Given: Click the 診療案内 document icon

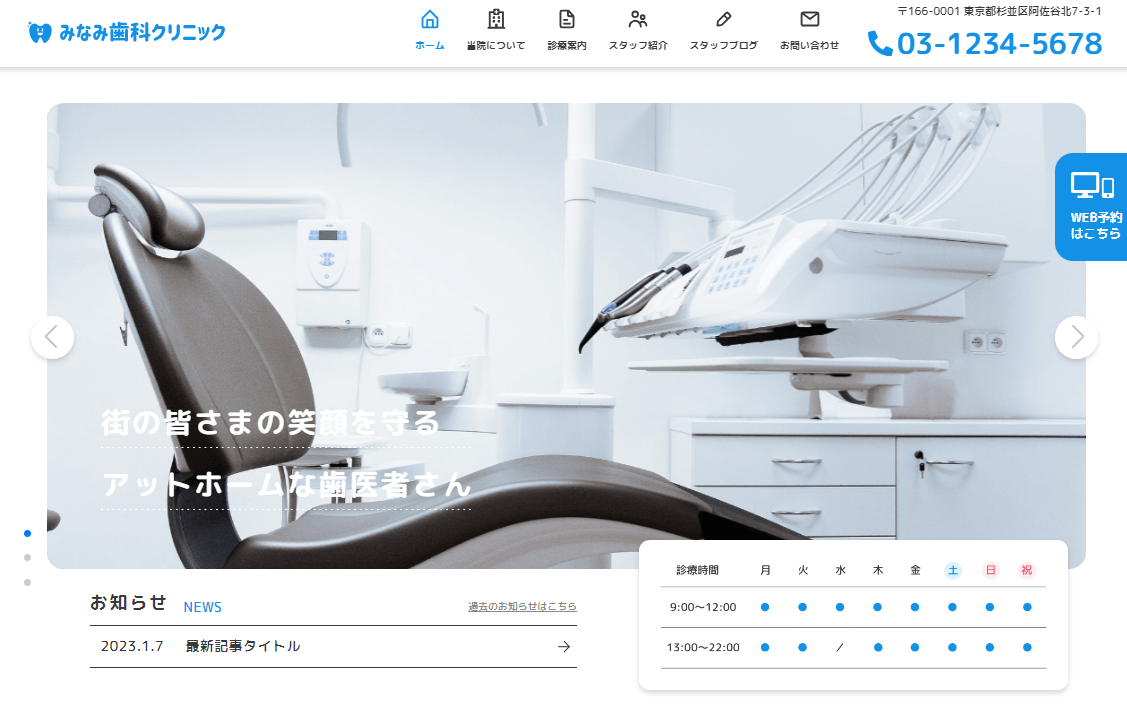Looking at the screenshot, I should [567, 17].
